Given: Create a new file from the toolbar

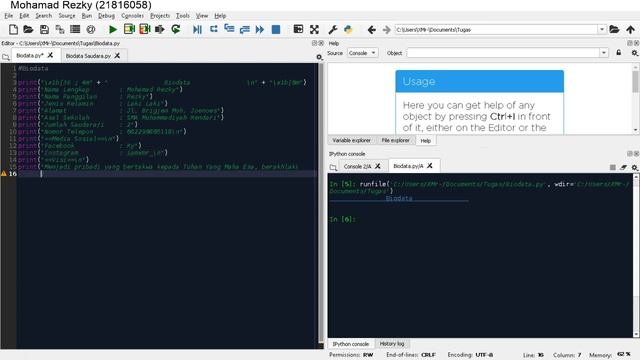Looking at the screenshot, I should 13,29.
